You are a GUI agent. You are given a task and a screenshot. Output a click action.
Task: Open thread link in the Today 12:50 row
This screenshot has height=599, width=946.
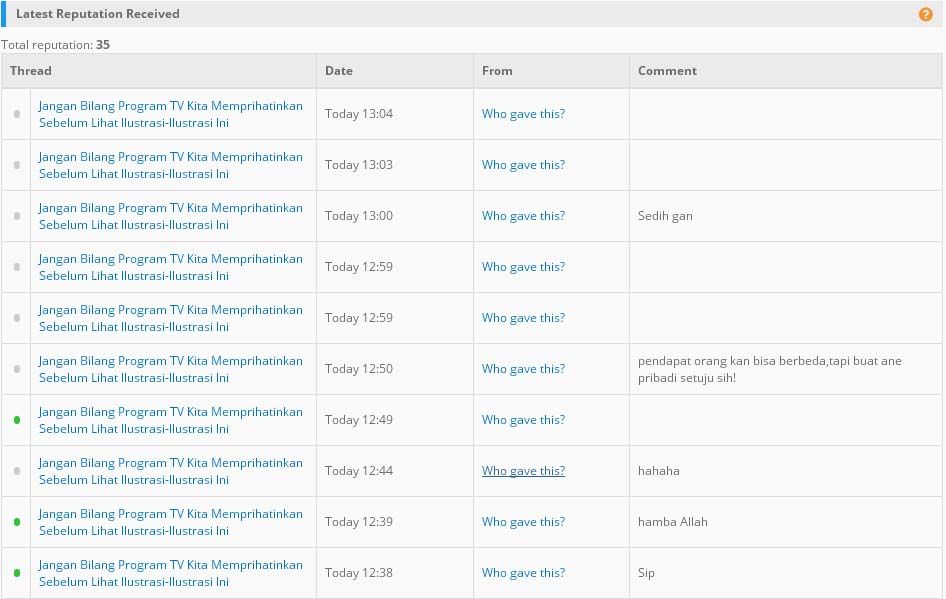(x=170, y=369)
